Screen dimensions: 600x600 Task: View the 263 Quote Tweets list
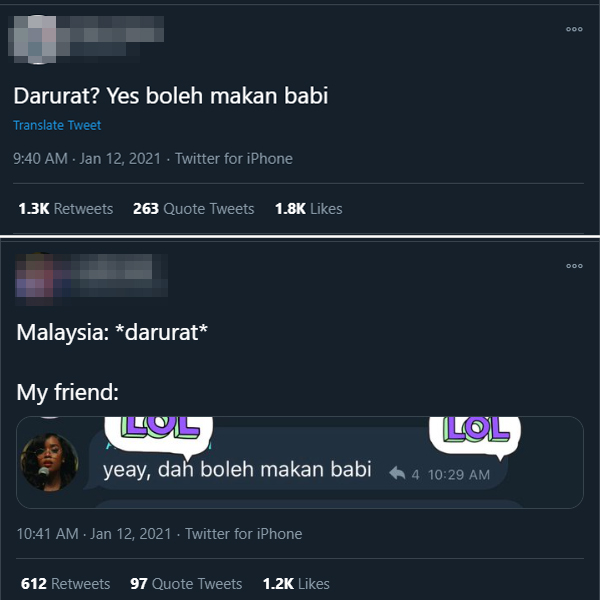(x=193, y=209)
